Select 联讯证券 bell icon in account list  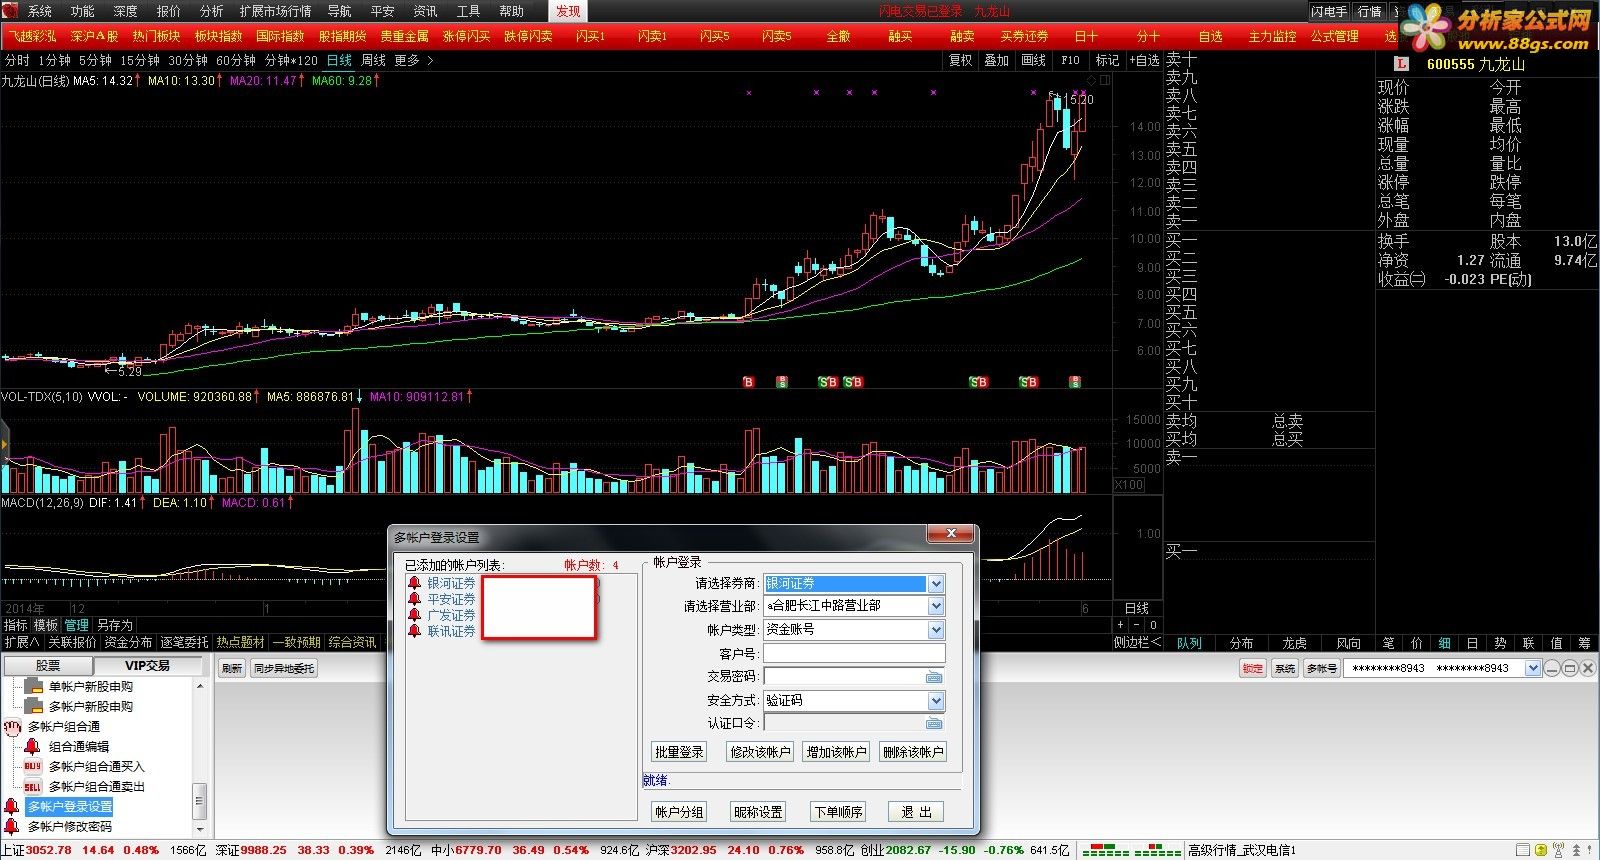coord(414,631)
